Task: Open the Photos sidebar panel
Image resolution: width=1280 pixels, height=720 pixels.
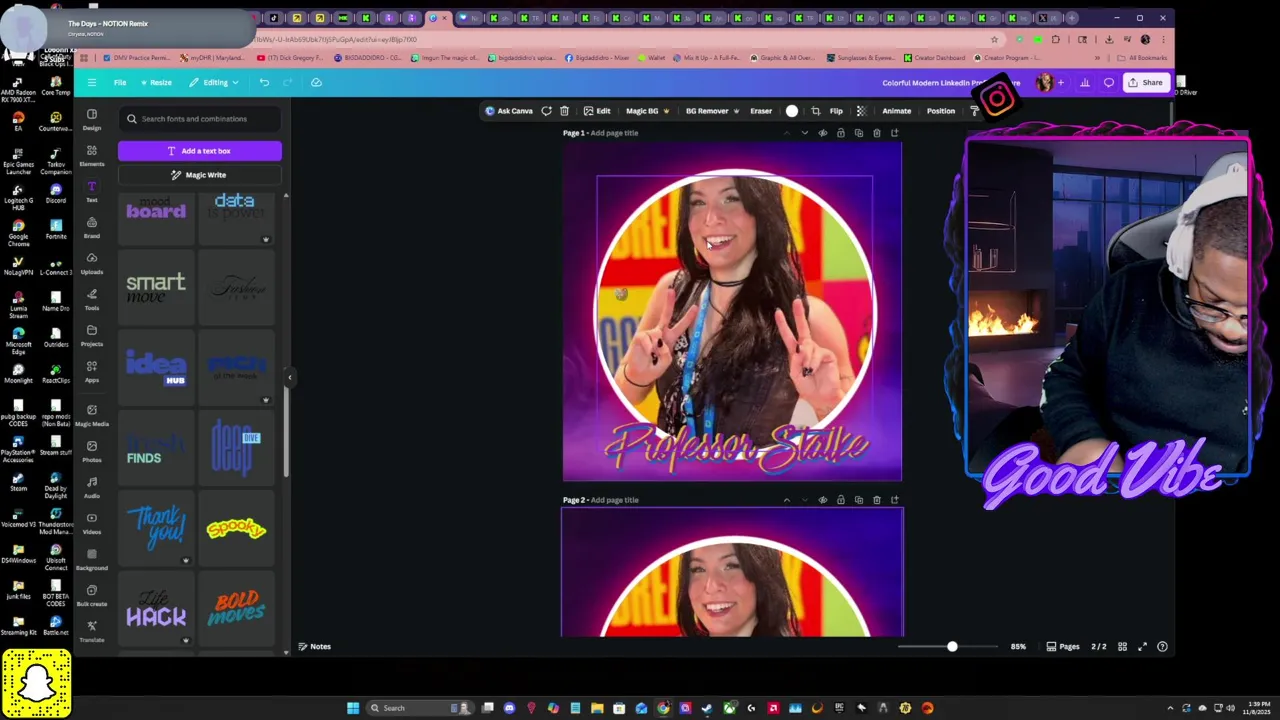Action: [x=92, y=451]
